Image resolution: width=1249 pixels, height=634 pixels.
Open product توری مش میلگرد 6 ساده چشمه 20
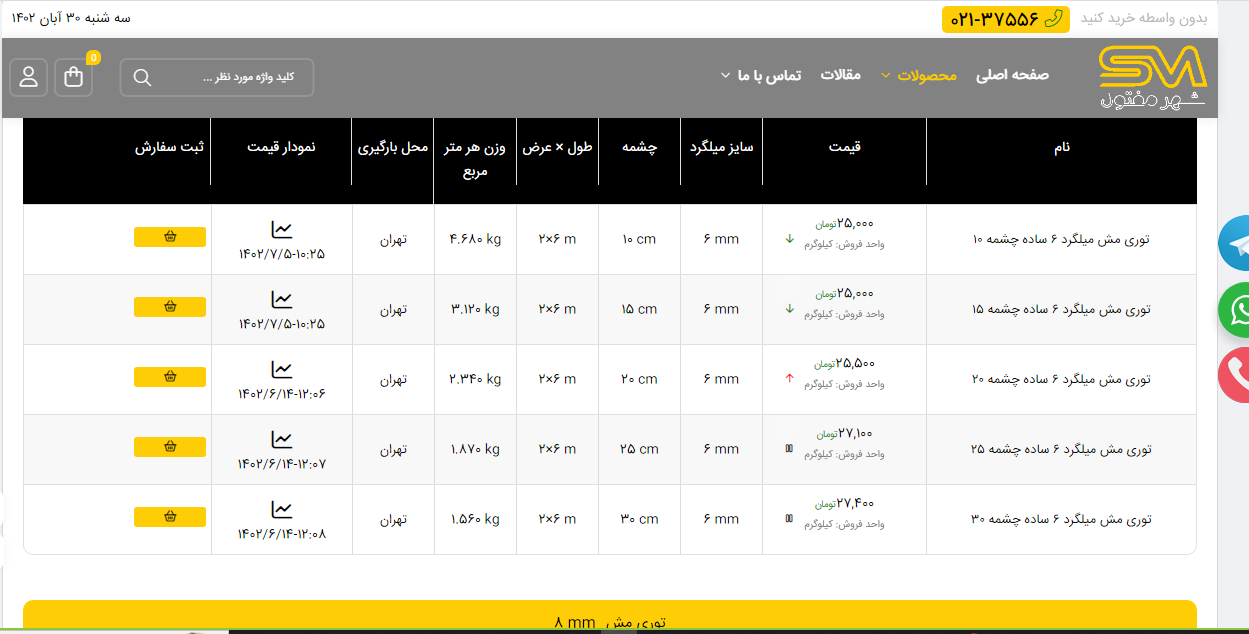click(x=1060, y=379)
